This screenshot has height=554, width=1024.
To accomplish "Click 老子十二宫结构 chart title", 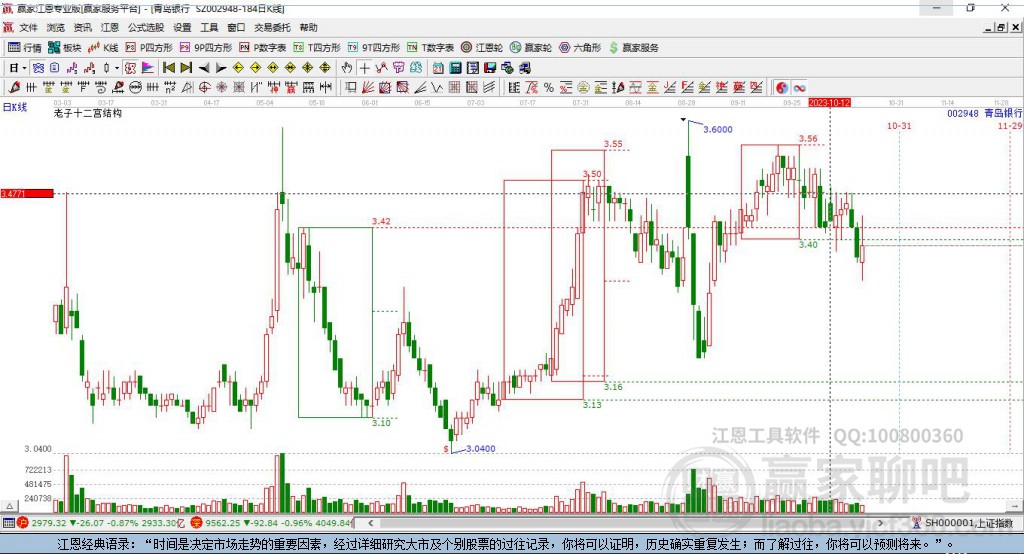I will click(88, 113).
